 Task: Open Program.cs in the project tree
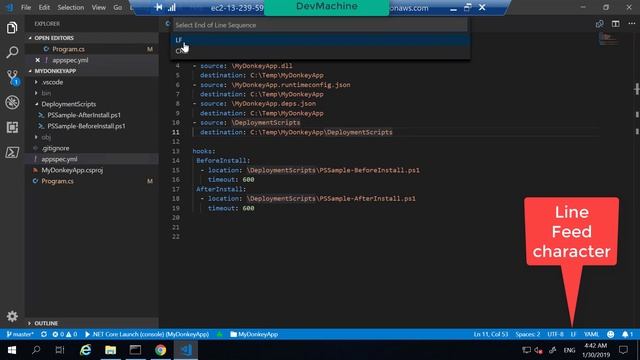coord(57,181)
